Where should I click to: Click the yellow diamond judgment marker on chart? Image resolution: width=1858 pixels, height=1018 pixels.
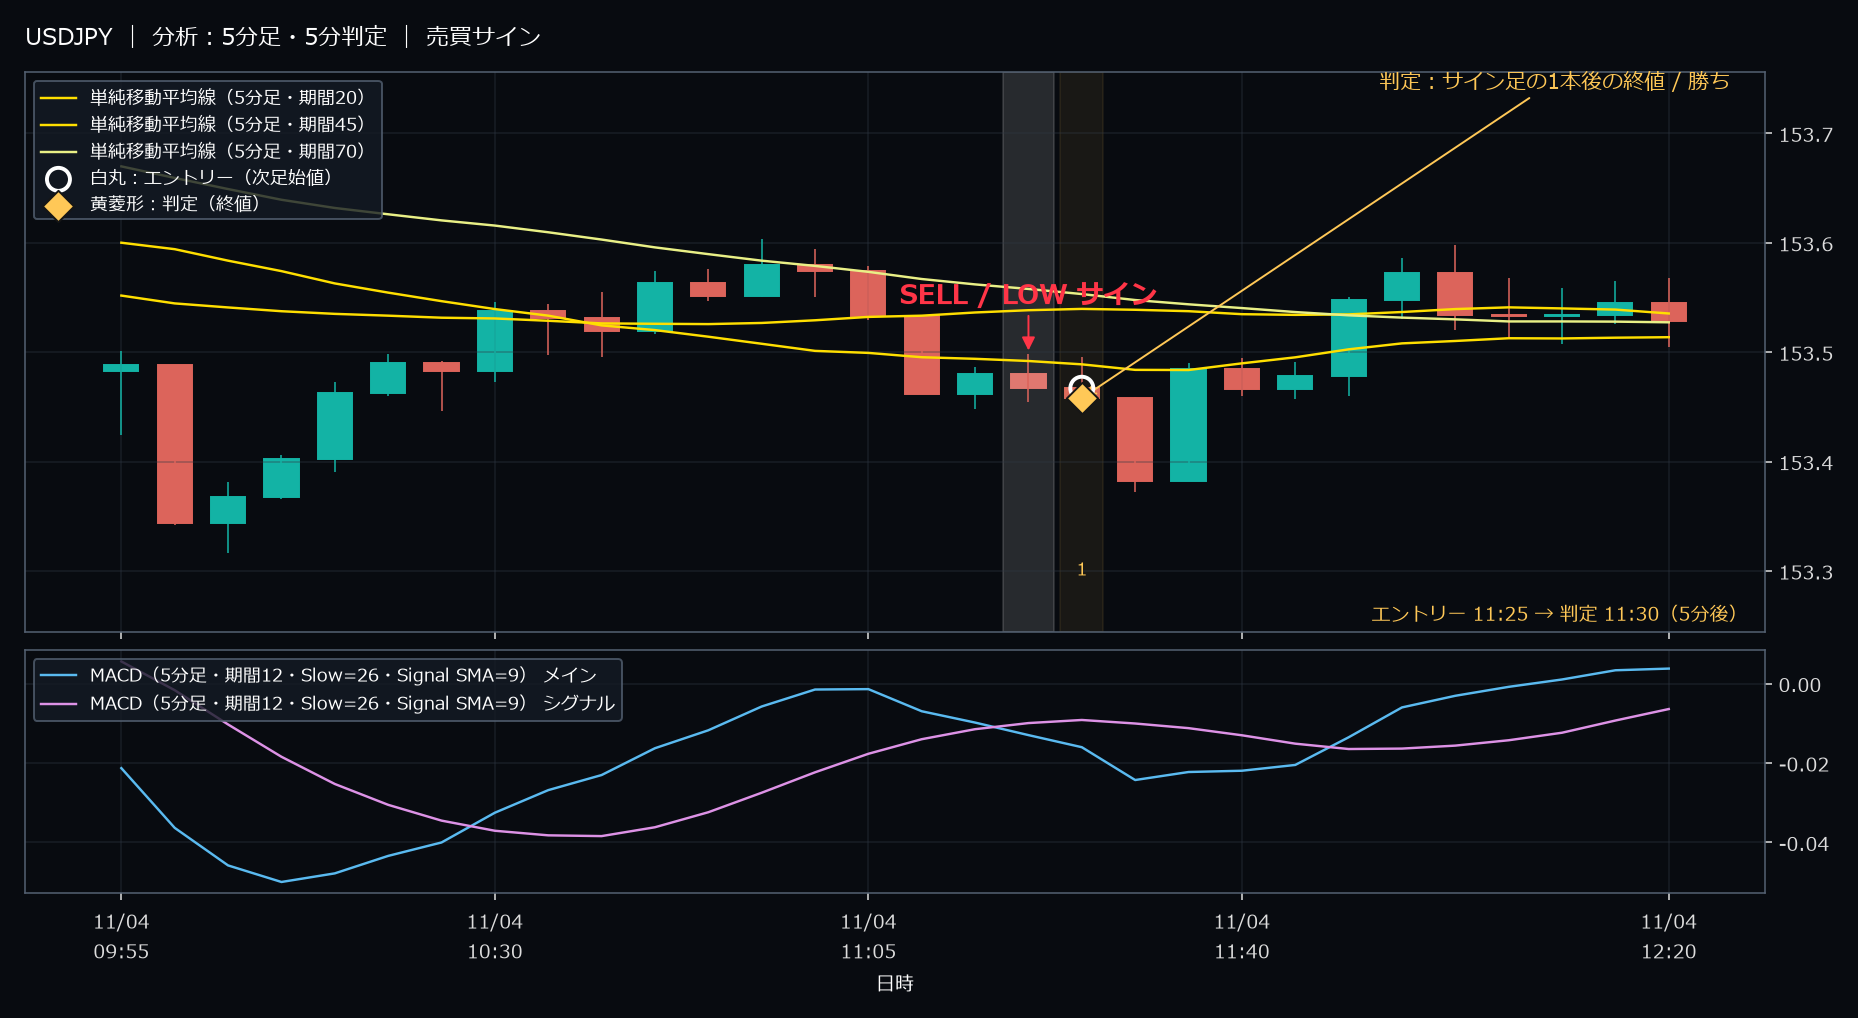(x=1082, y=398)
